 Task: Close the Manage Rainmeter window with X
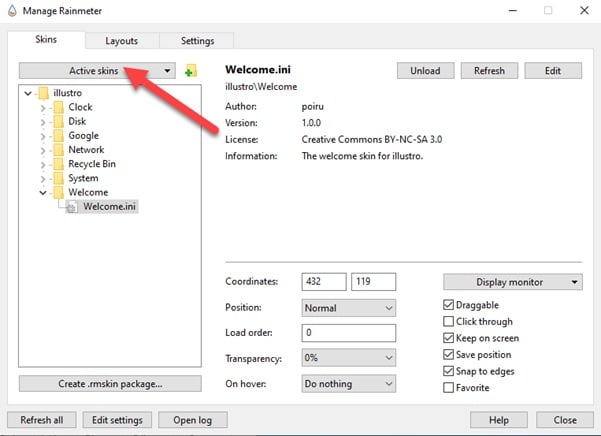click(584, 10)
